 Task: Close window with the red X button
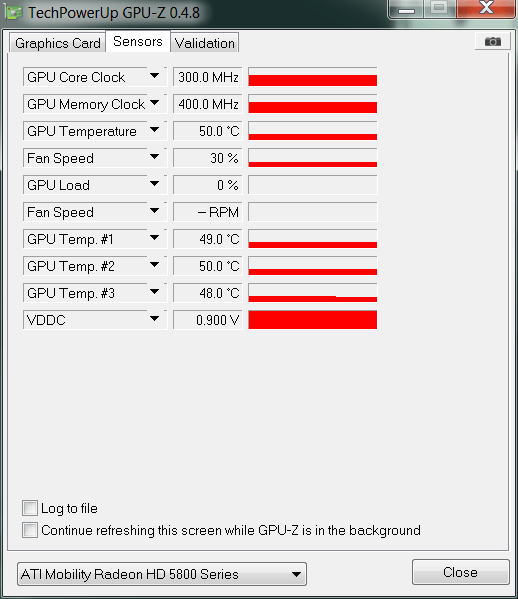[x=486, y=8]
